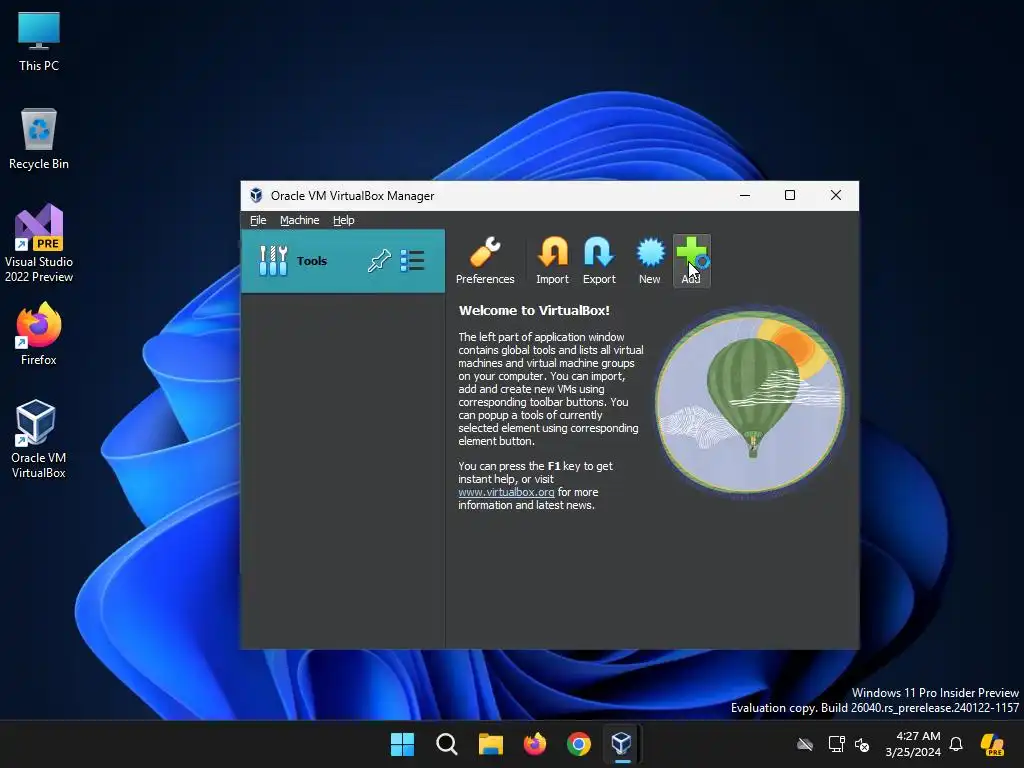Click the Welcome to VirtualBox! heading

click(x=534, y=310)
